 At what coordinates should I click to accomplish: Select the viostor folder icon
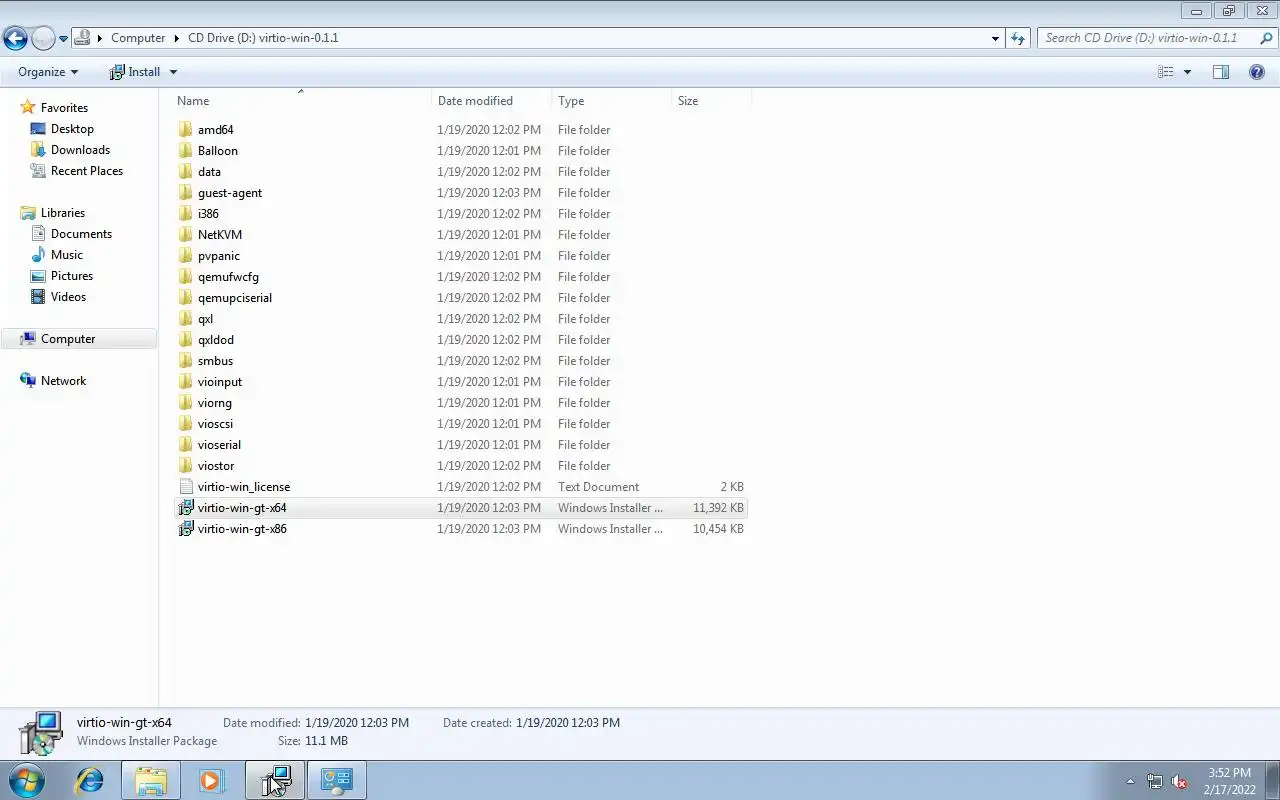click(x=185, y=466)
